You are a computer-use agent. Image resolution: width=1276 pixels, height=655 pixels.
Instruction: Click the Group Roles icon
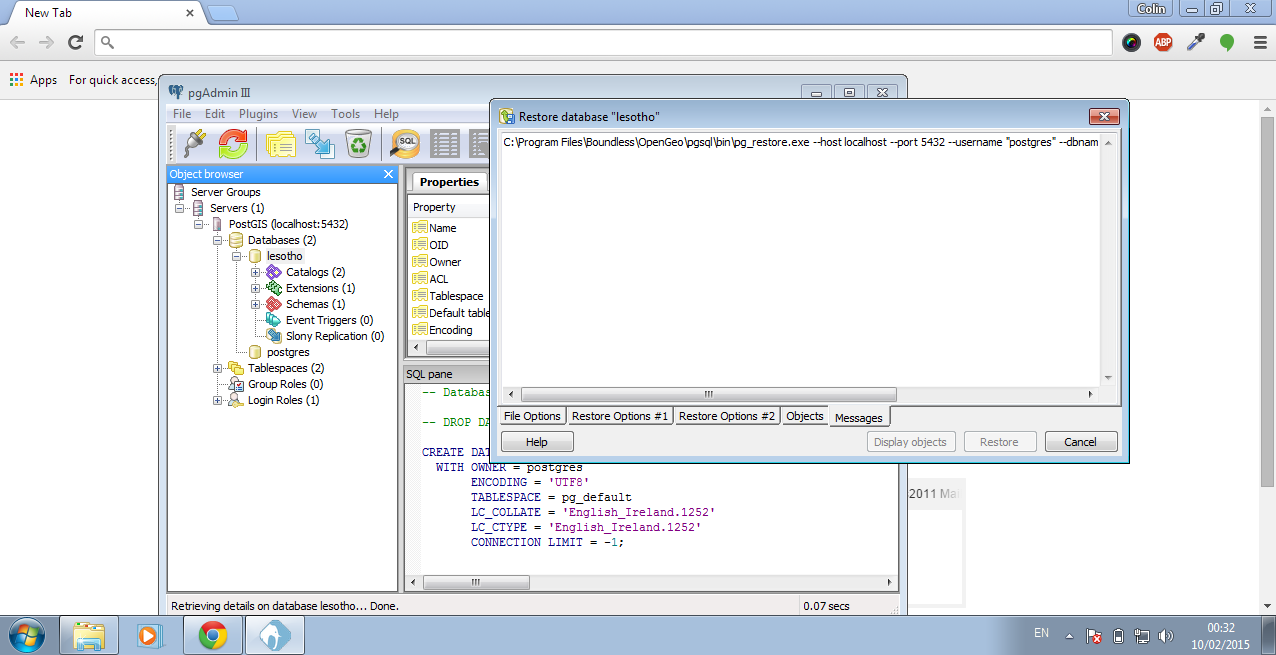[236, 384]
